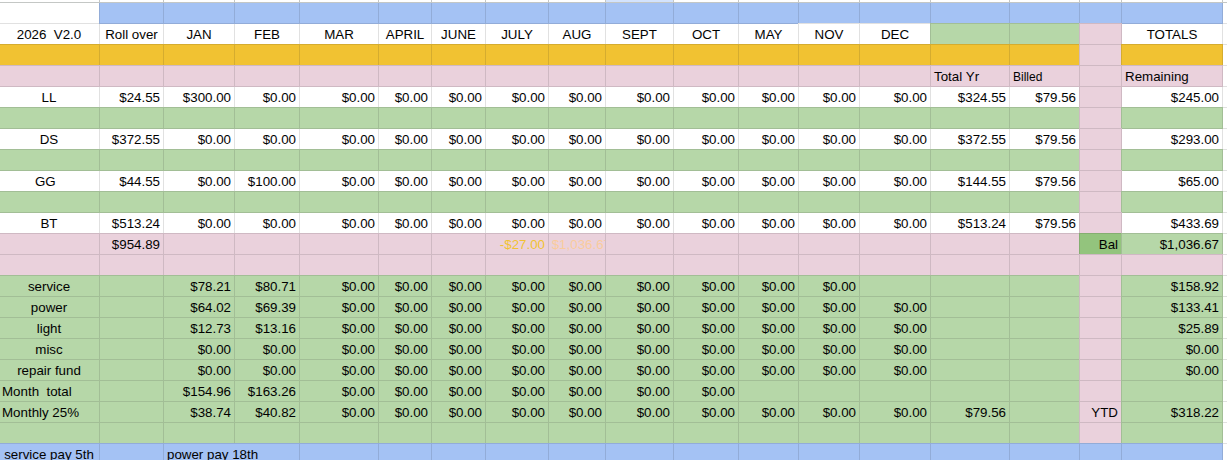
Task: Click the balance amount $1,036.67
Action: point(1171,244)
